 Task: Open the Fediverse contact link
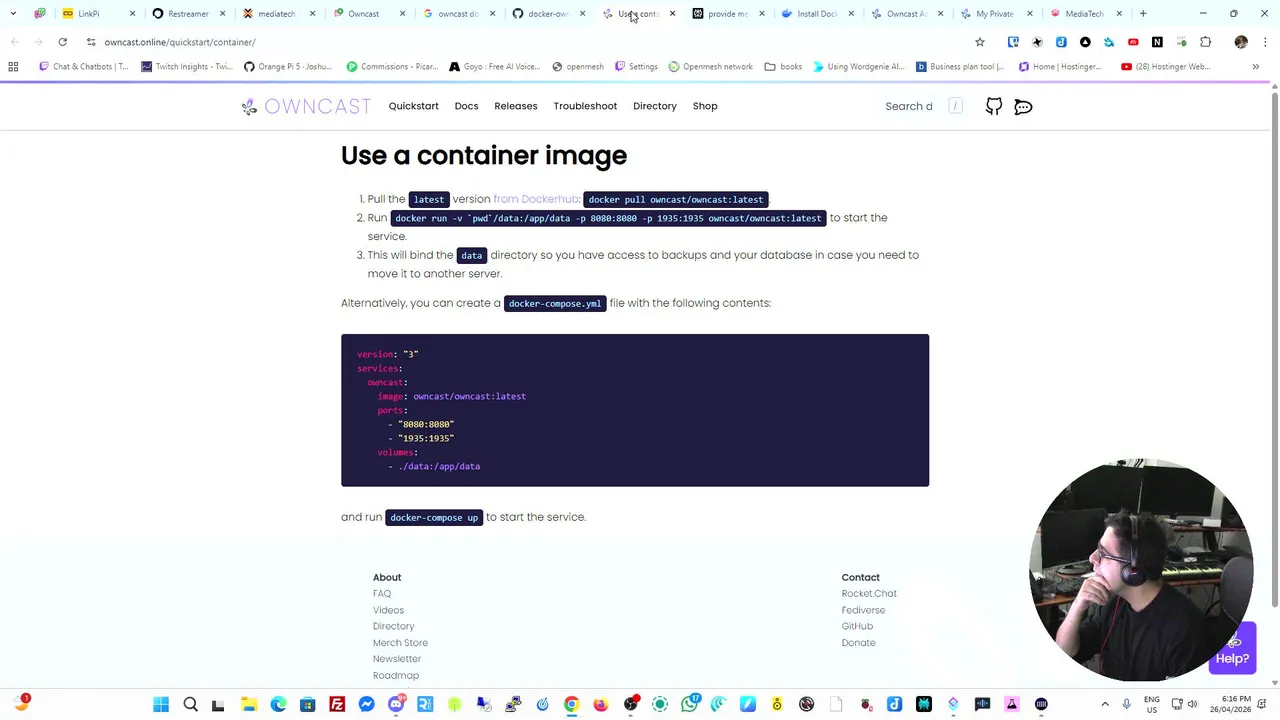tap(863, 610)
